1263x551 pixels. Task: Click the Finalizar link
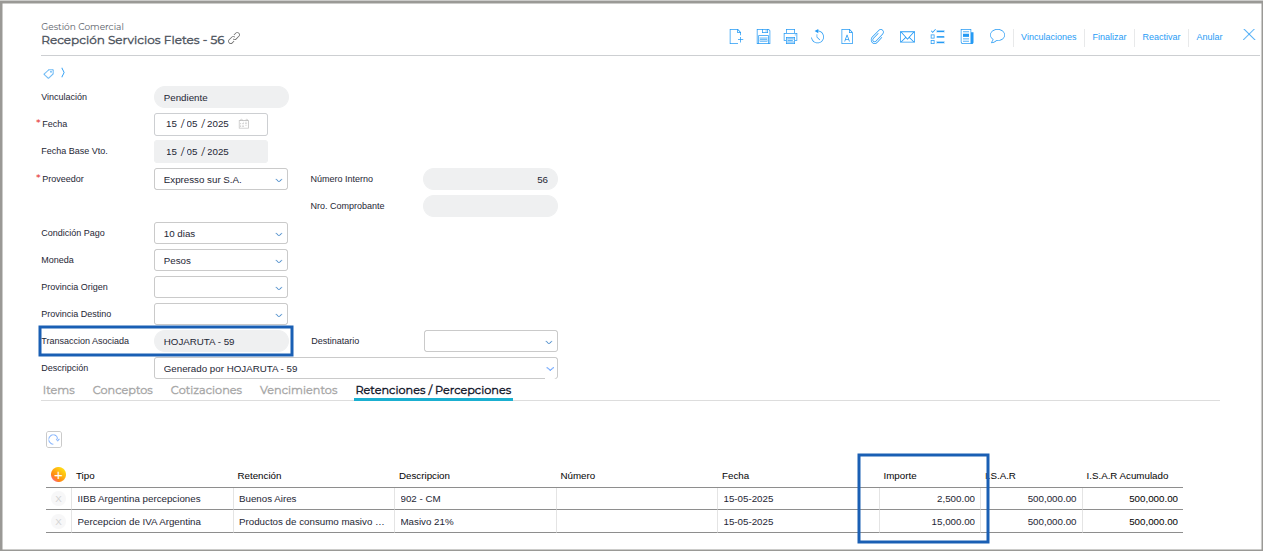(x=1109, y=37)
